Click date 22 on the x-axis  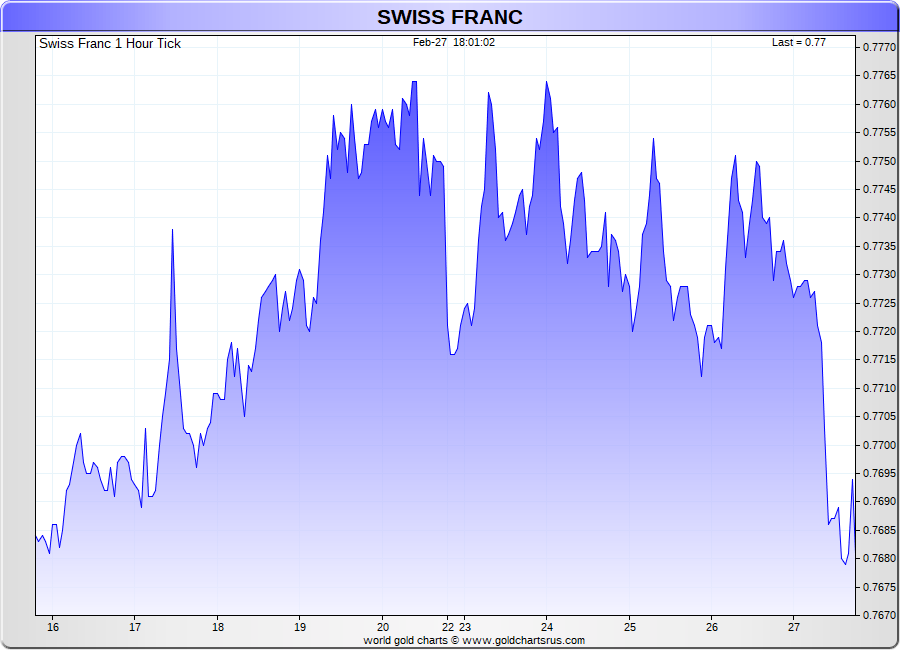click(x=449, y=627)
